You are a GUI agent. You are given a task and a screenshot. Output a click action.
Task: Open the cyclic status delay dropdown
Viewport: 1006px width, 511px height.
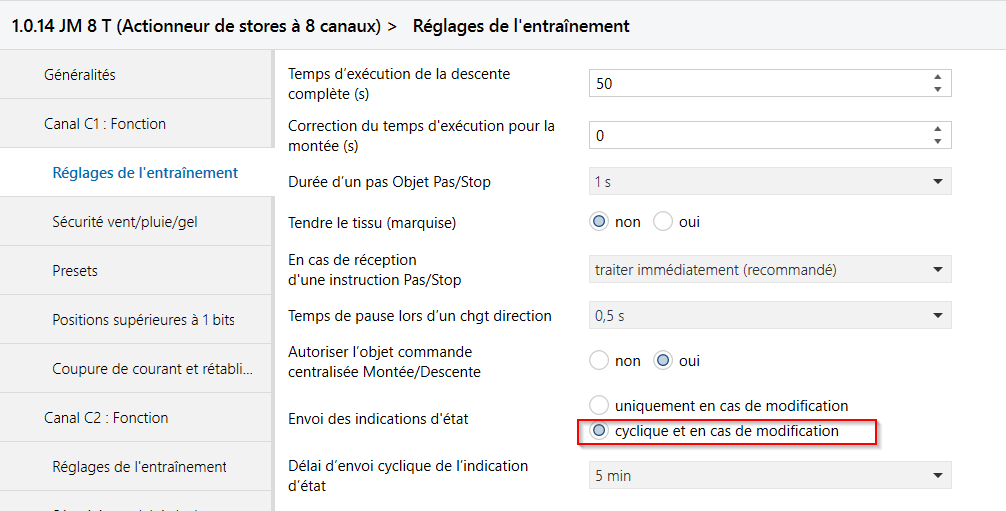(x=769, y=476)
